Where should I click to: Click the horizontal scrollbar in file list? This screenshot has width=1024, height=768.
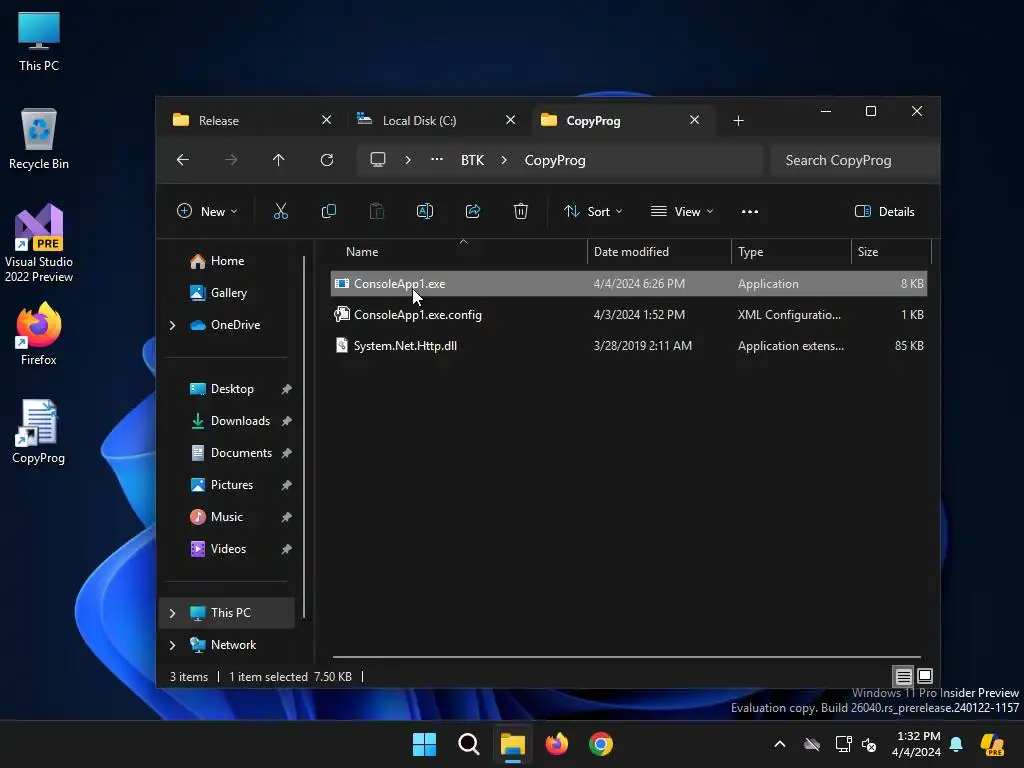click(626, 657)
